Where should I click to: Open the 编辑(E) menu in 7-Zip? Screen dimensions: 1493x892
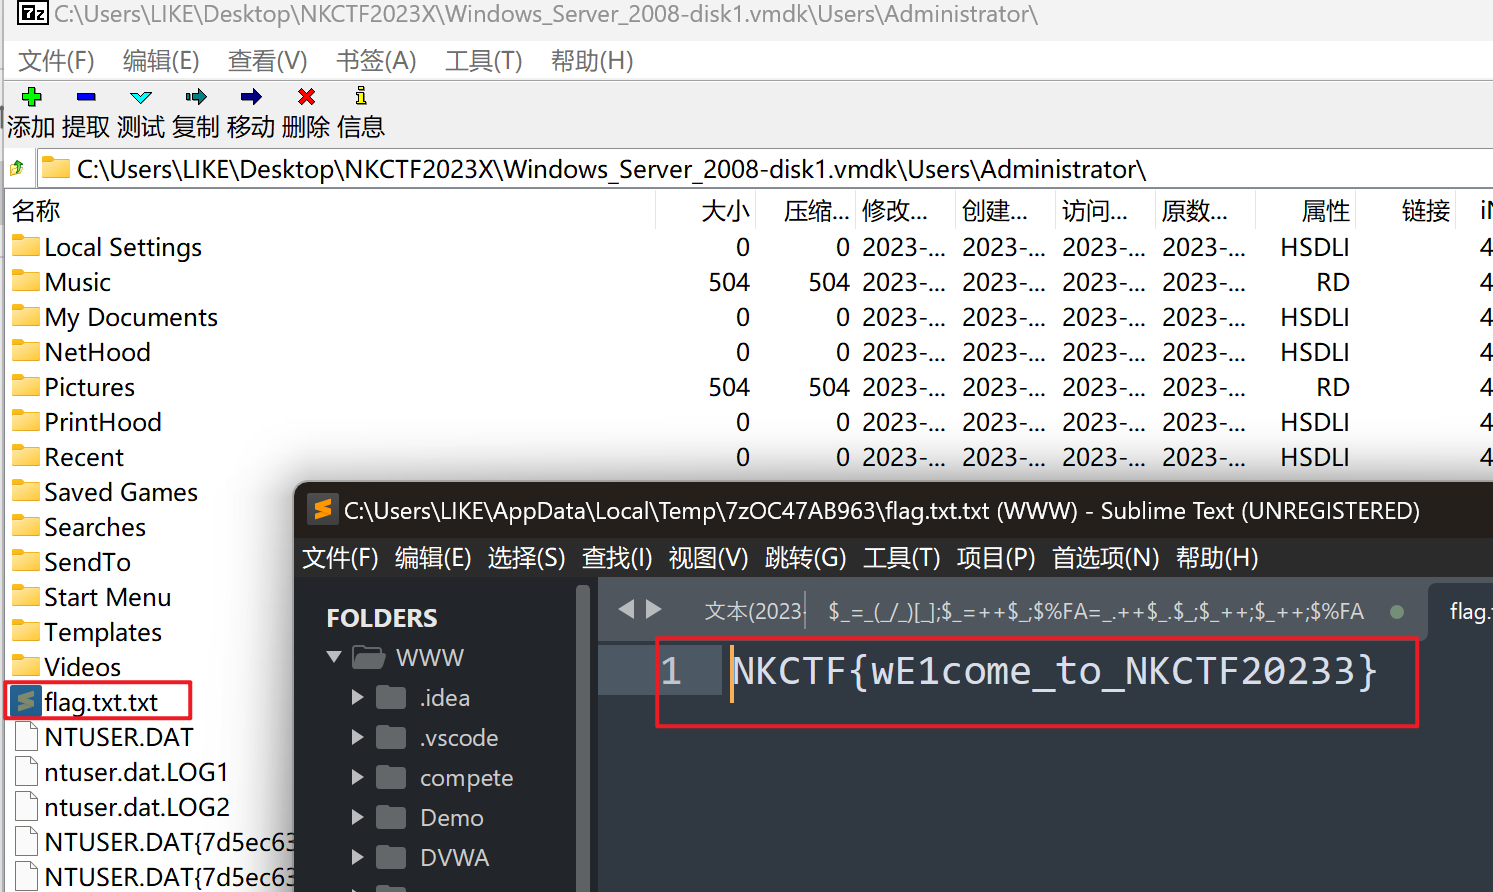point(161,61)
